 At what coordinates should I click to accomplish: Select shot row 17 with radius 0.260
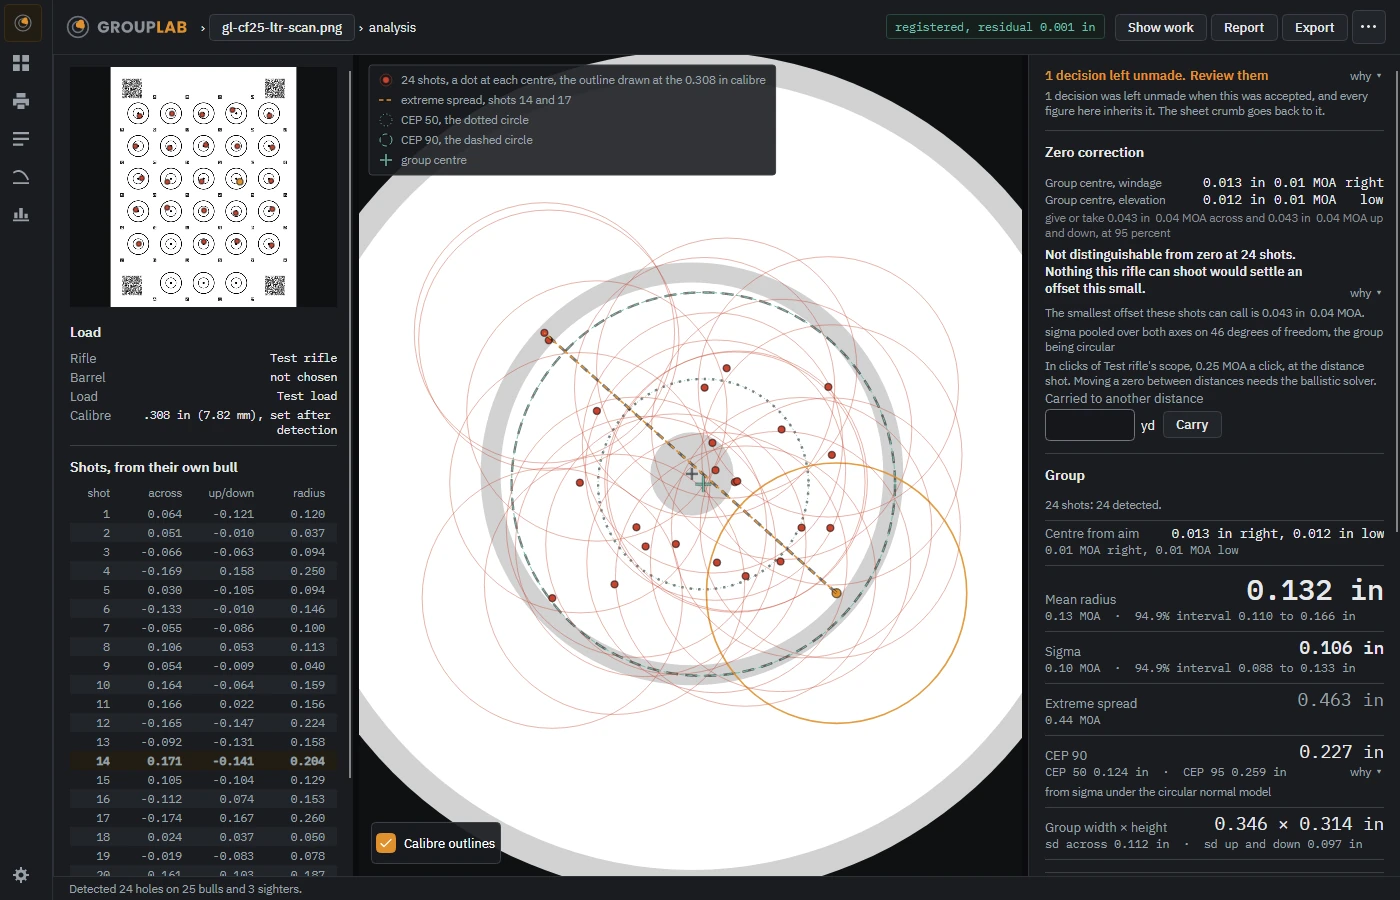pos(203,818)
